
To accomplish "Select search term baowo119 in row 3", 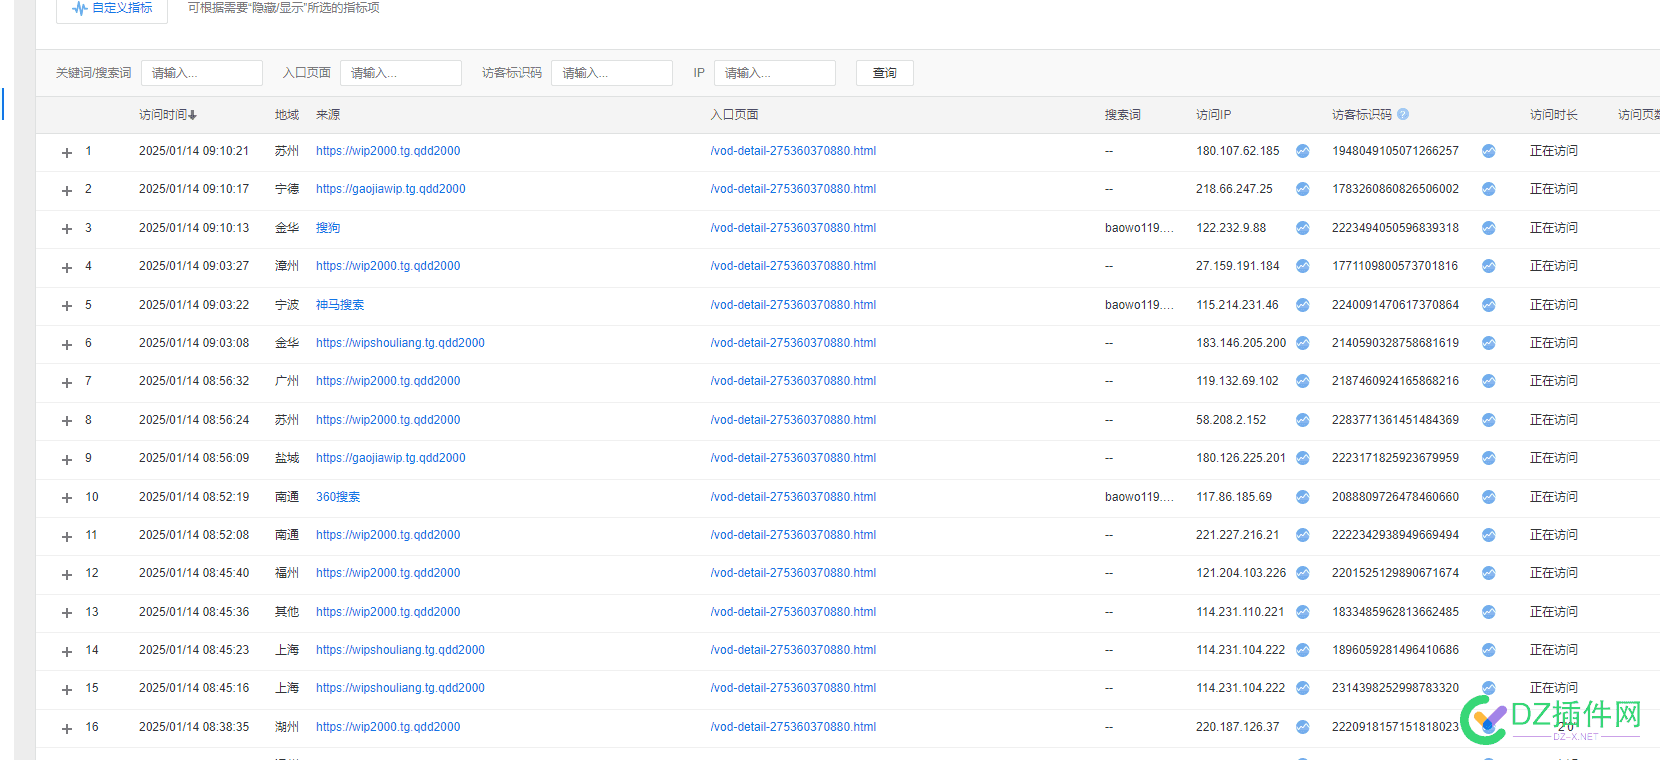I will 1139,228.
